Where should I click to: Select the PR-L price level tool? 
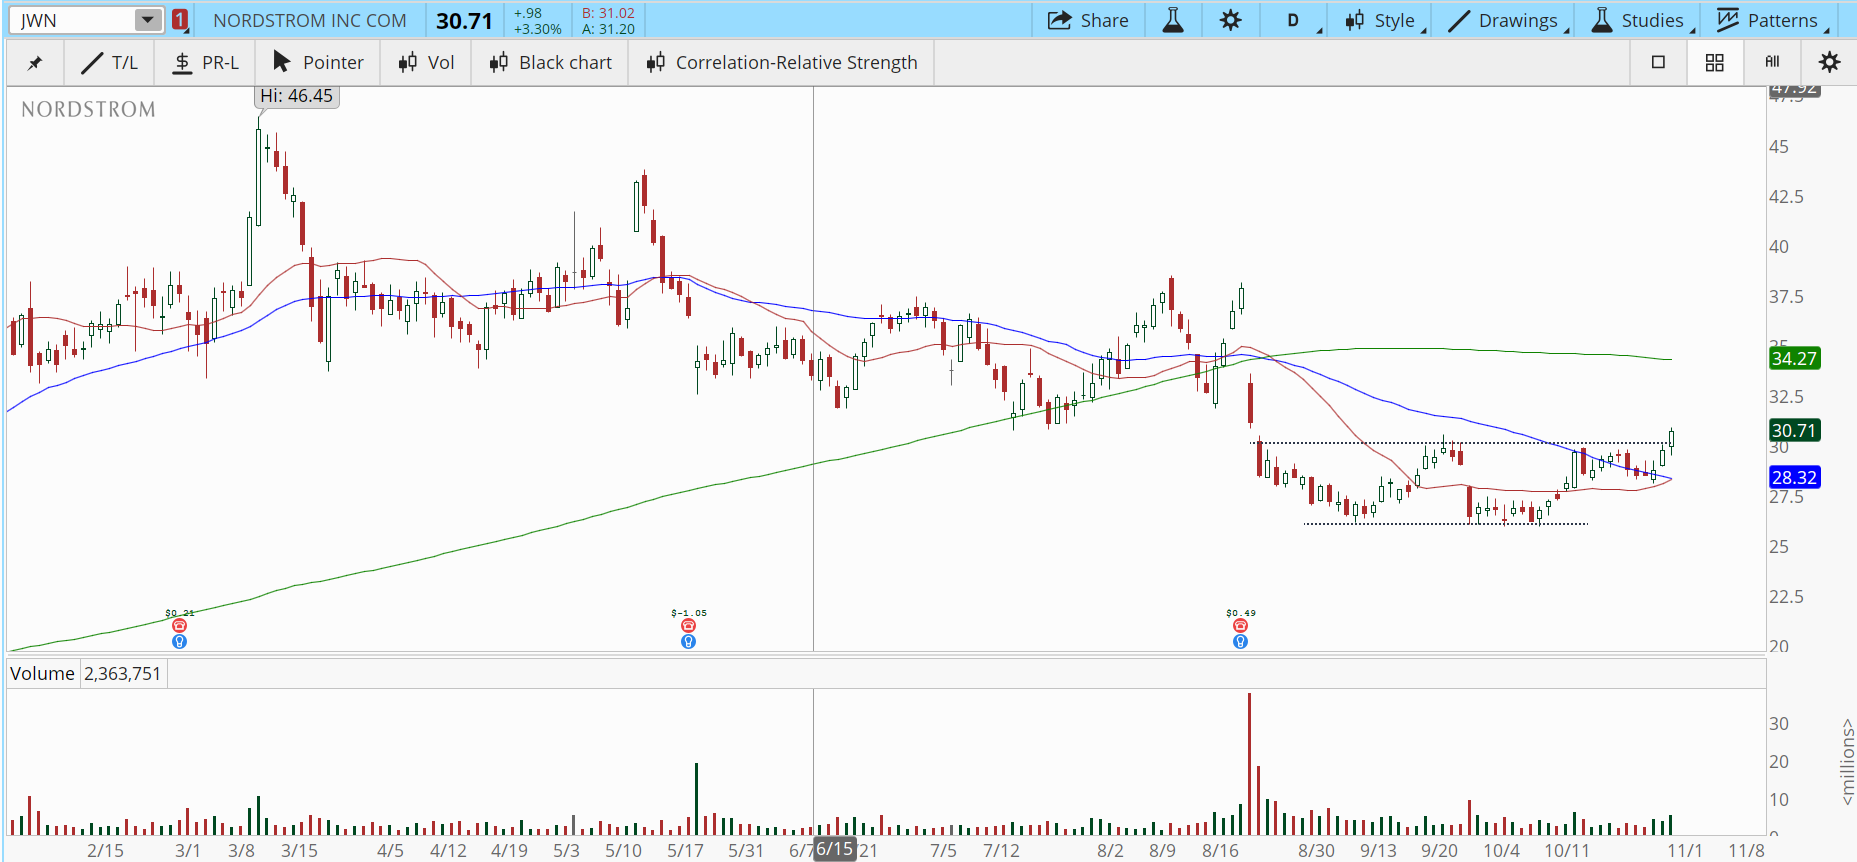205,63
